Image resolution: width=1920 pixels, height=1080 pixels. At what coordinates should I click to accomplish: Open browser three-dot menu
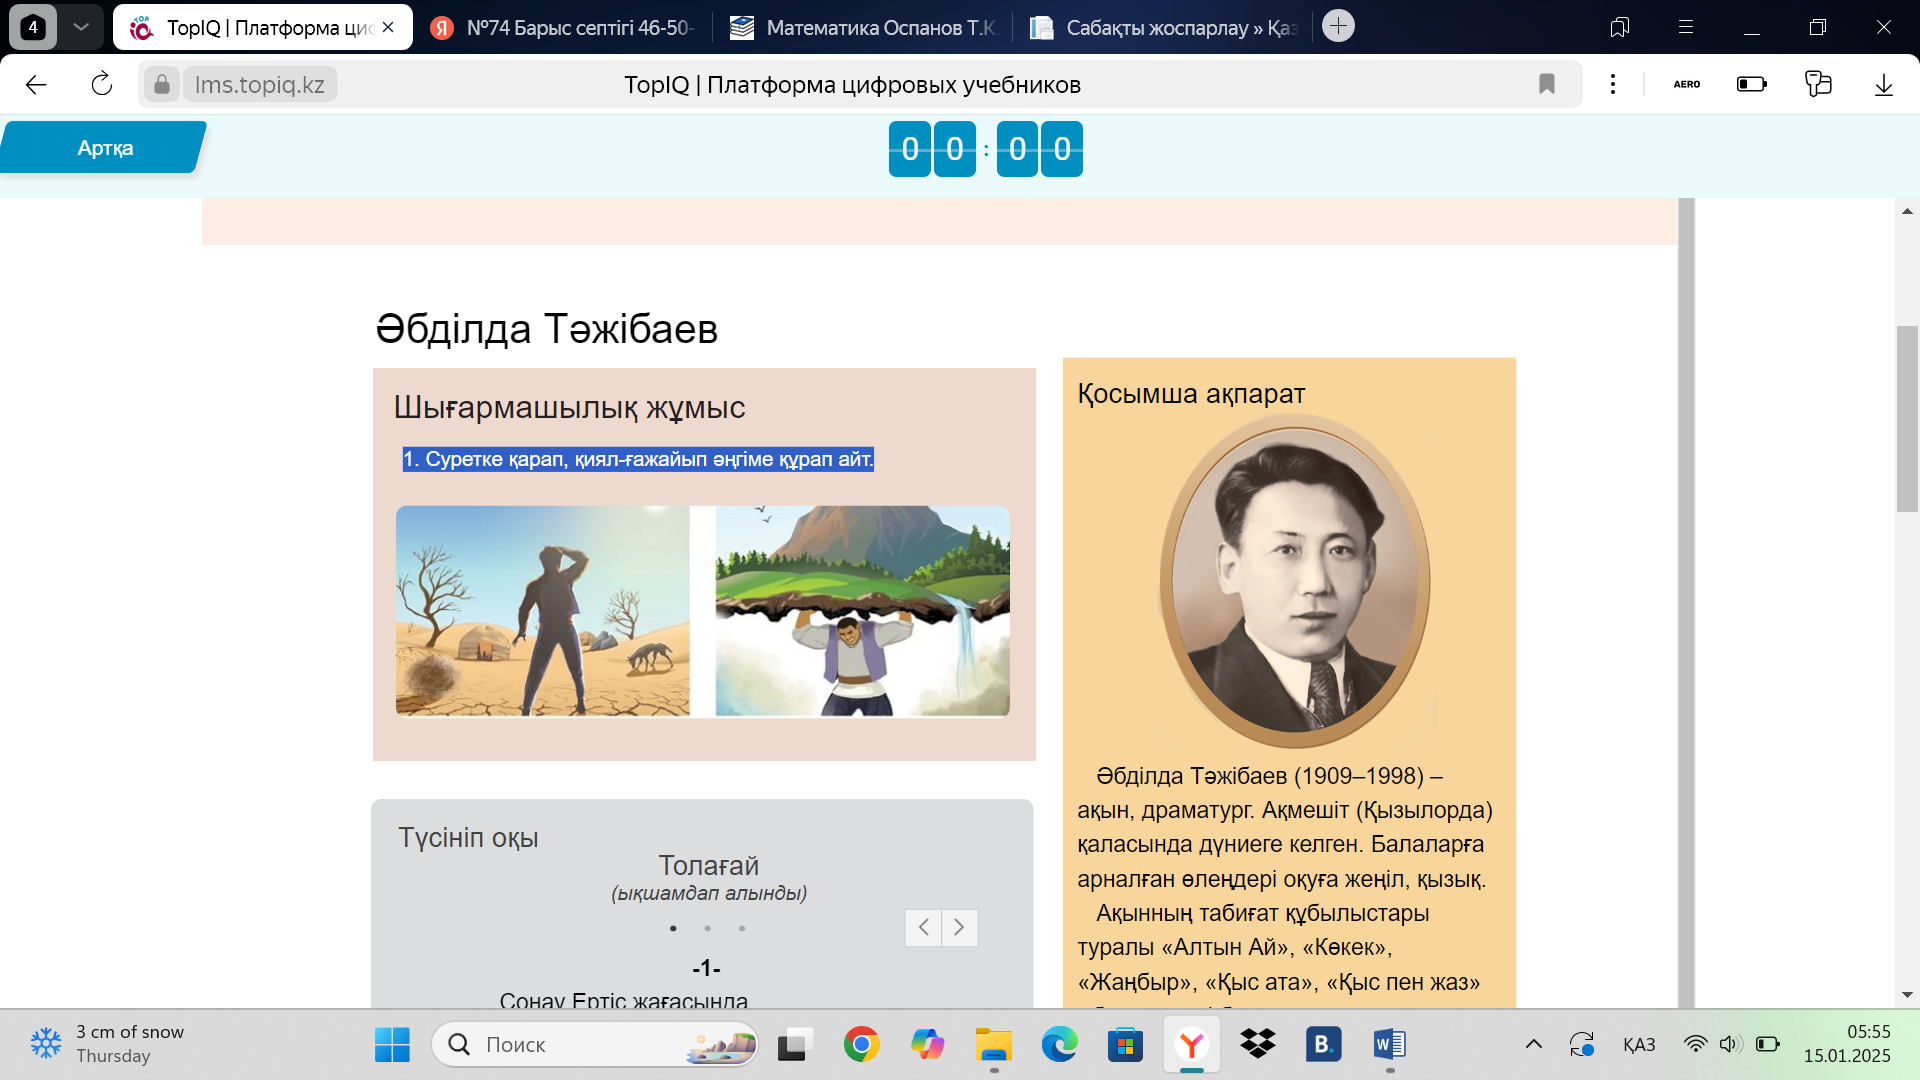point(1612,84)
